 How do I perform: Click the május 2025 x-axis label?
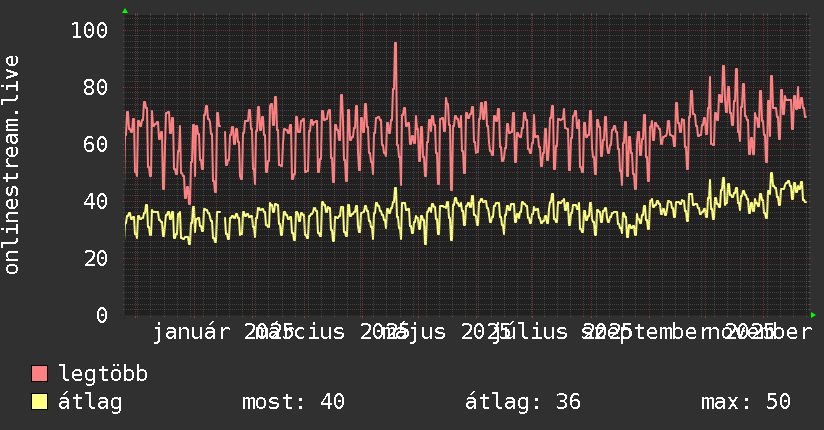(x=445, y=332)
